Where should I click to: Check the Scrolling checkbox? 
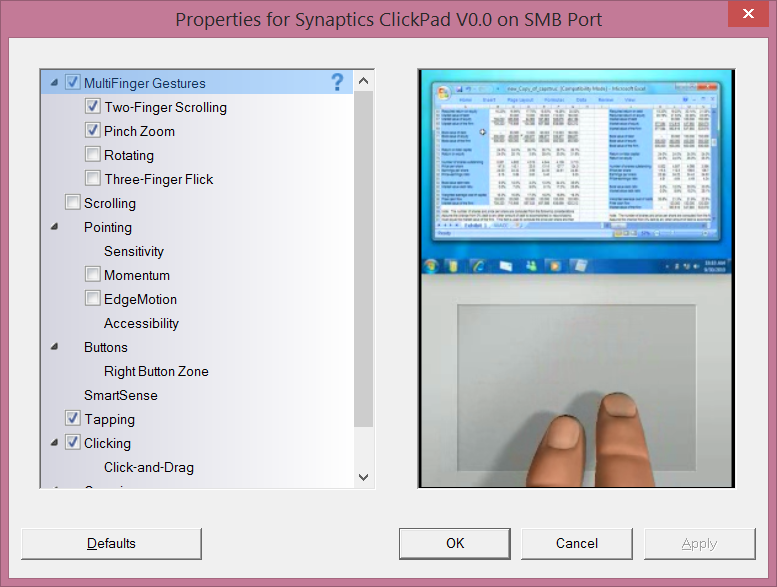[x=73, y=203]
